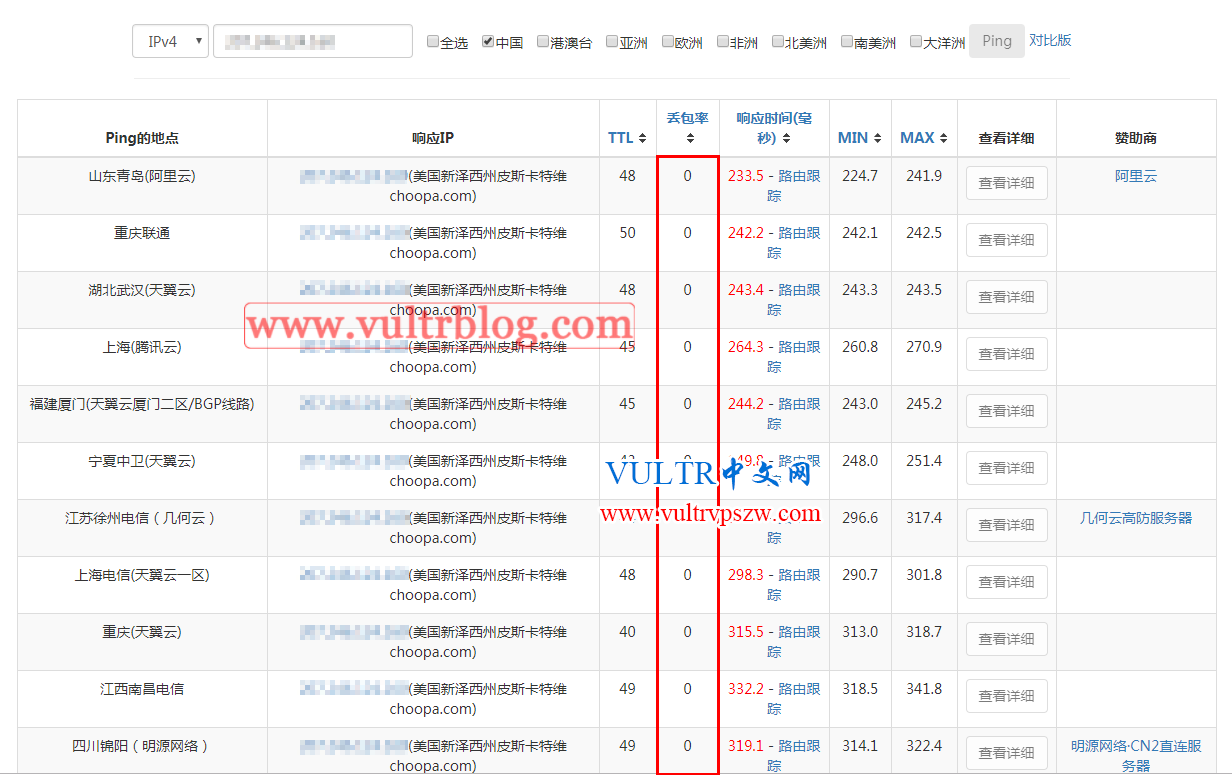View details for 上海电信(天翼云一区) row
The height and width of the screenshot is (775, 1232).
[1006, 582]
